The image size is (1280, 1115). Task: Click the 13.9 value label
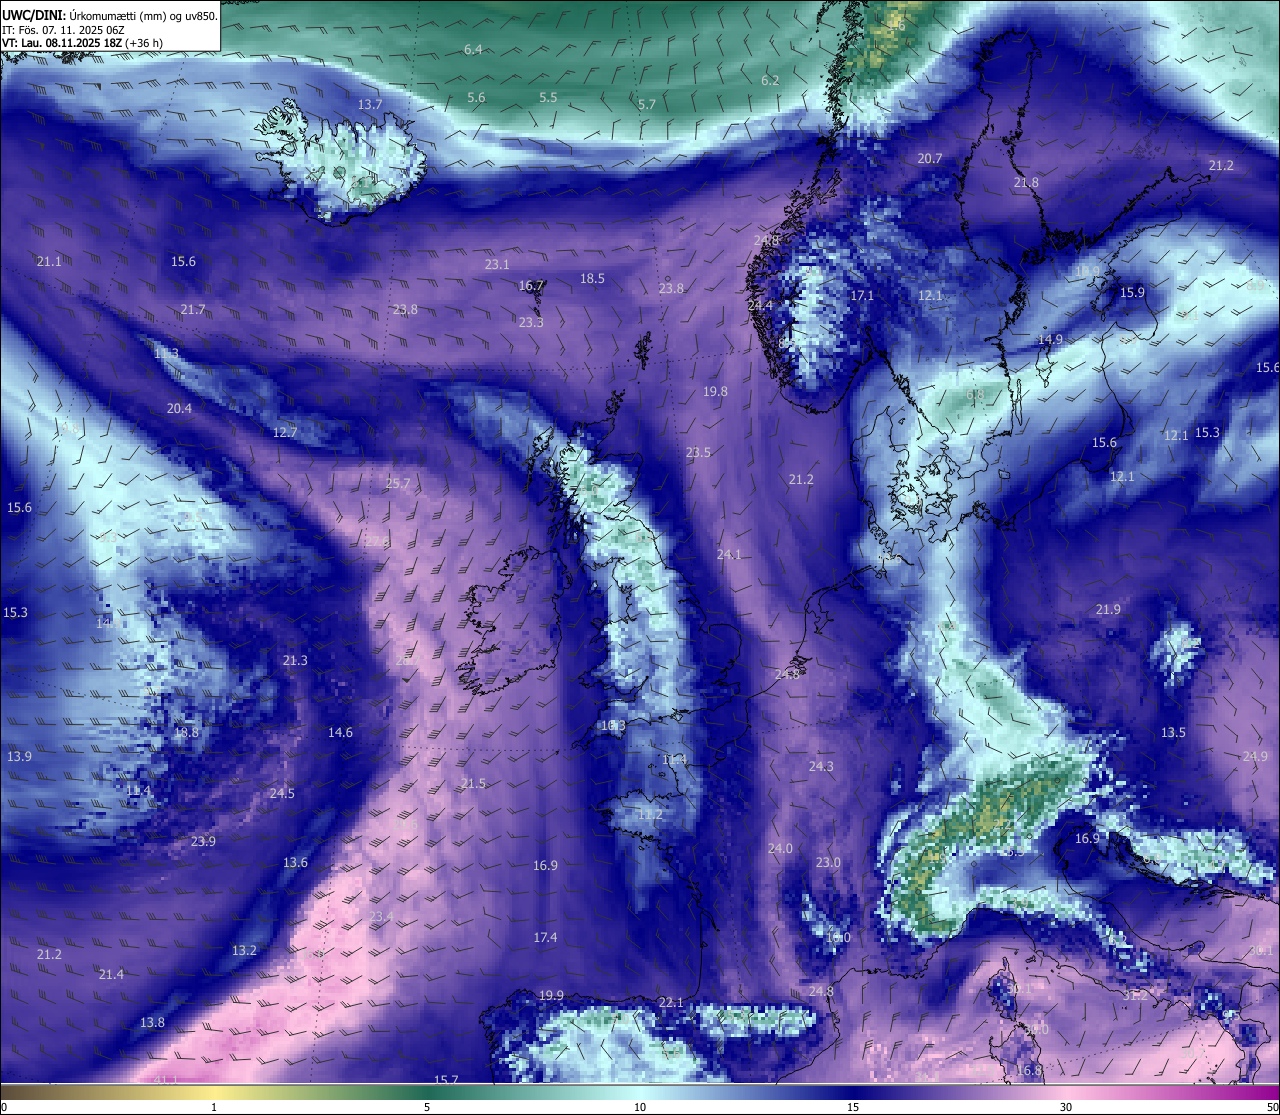pyautogui.click(x=19, y=757)
